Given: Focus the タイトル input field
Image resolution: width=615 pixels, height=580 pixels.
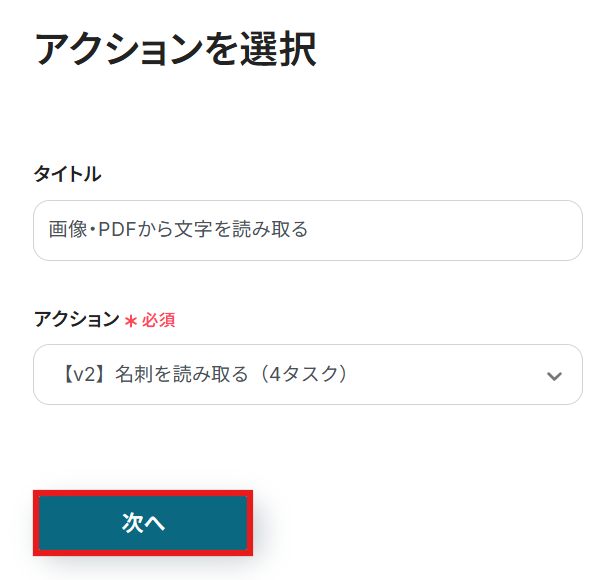Looking at the screenshot, I should tap(307, 230).
